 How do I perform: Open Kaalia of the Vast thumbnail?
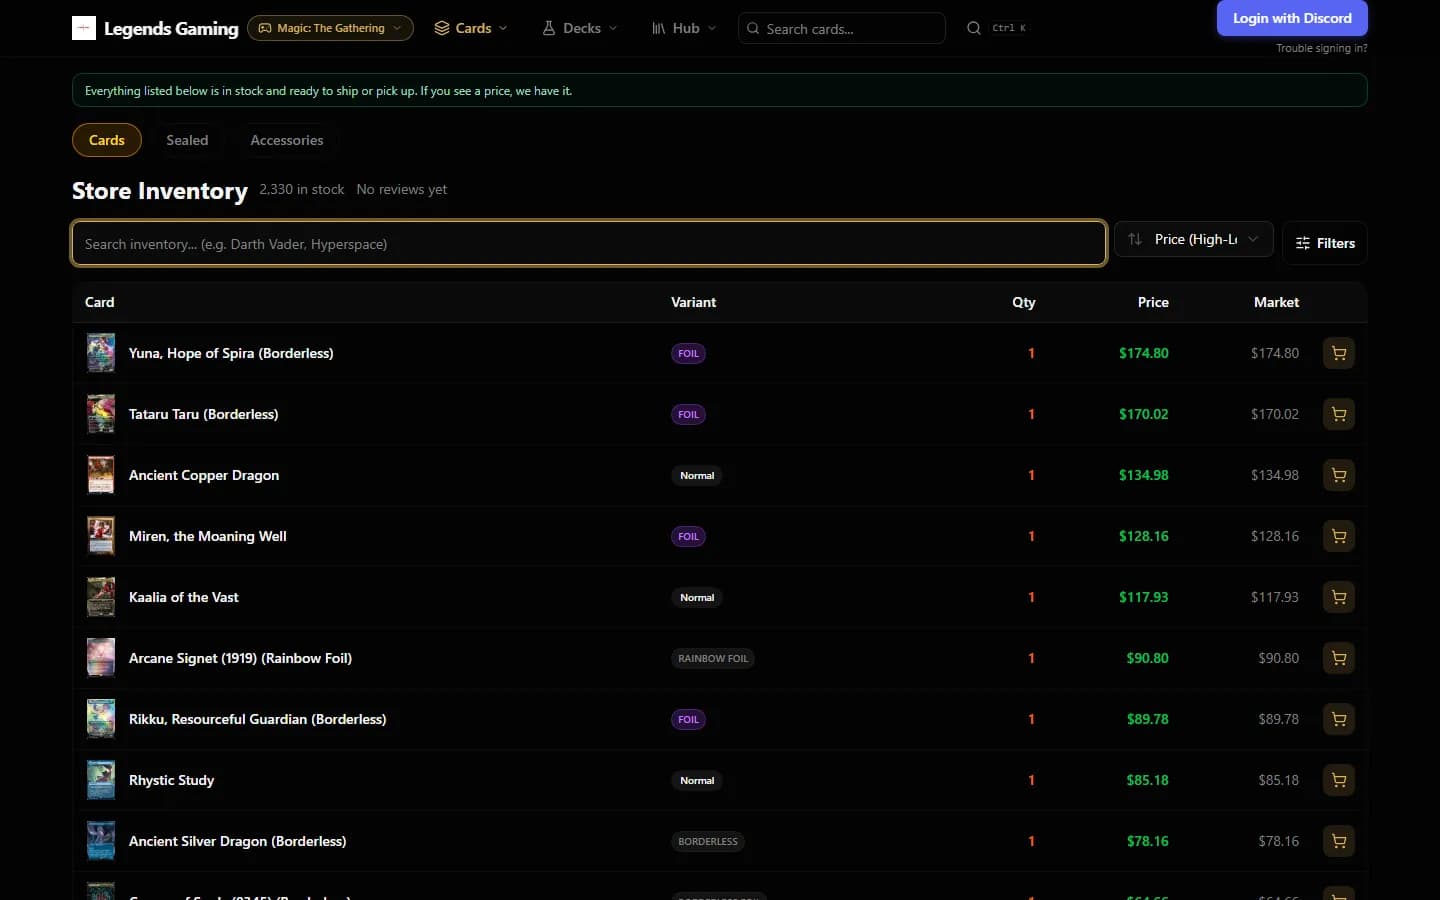(x=101, y=597)
